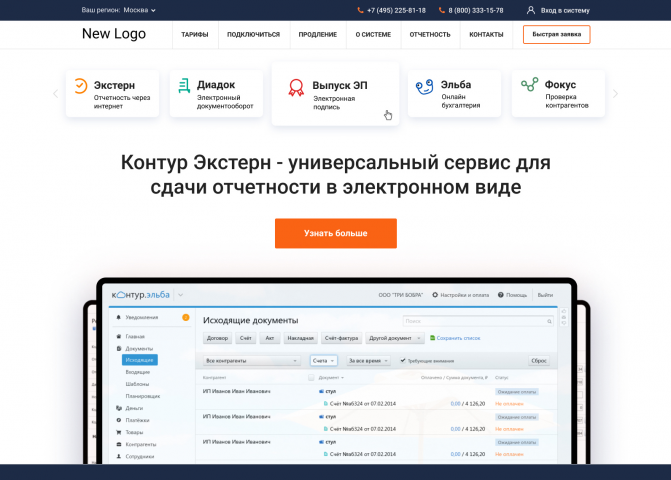
Task: Click the Настройки и оплата gear icon
Action: tap(435, 295)
